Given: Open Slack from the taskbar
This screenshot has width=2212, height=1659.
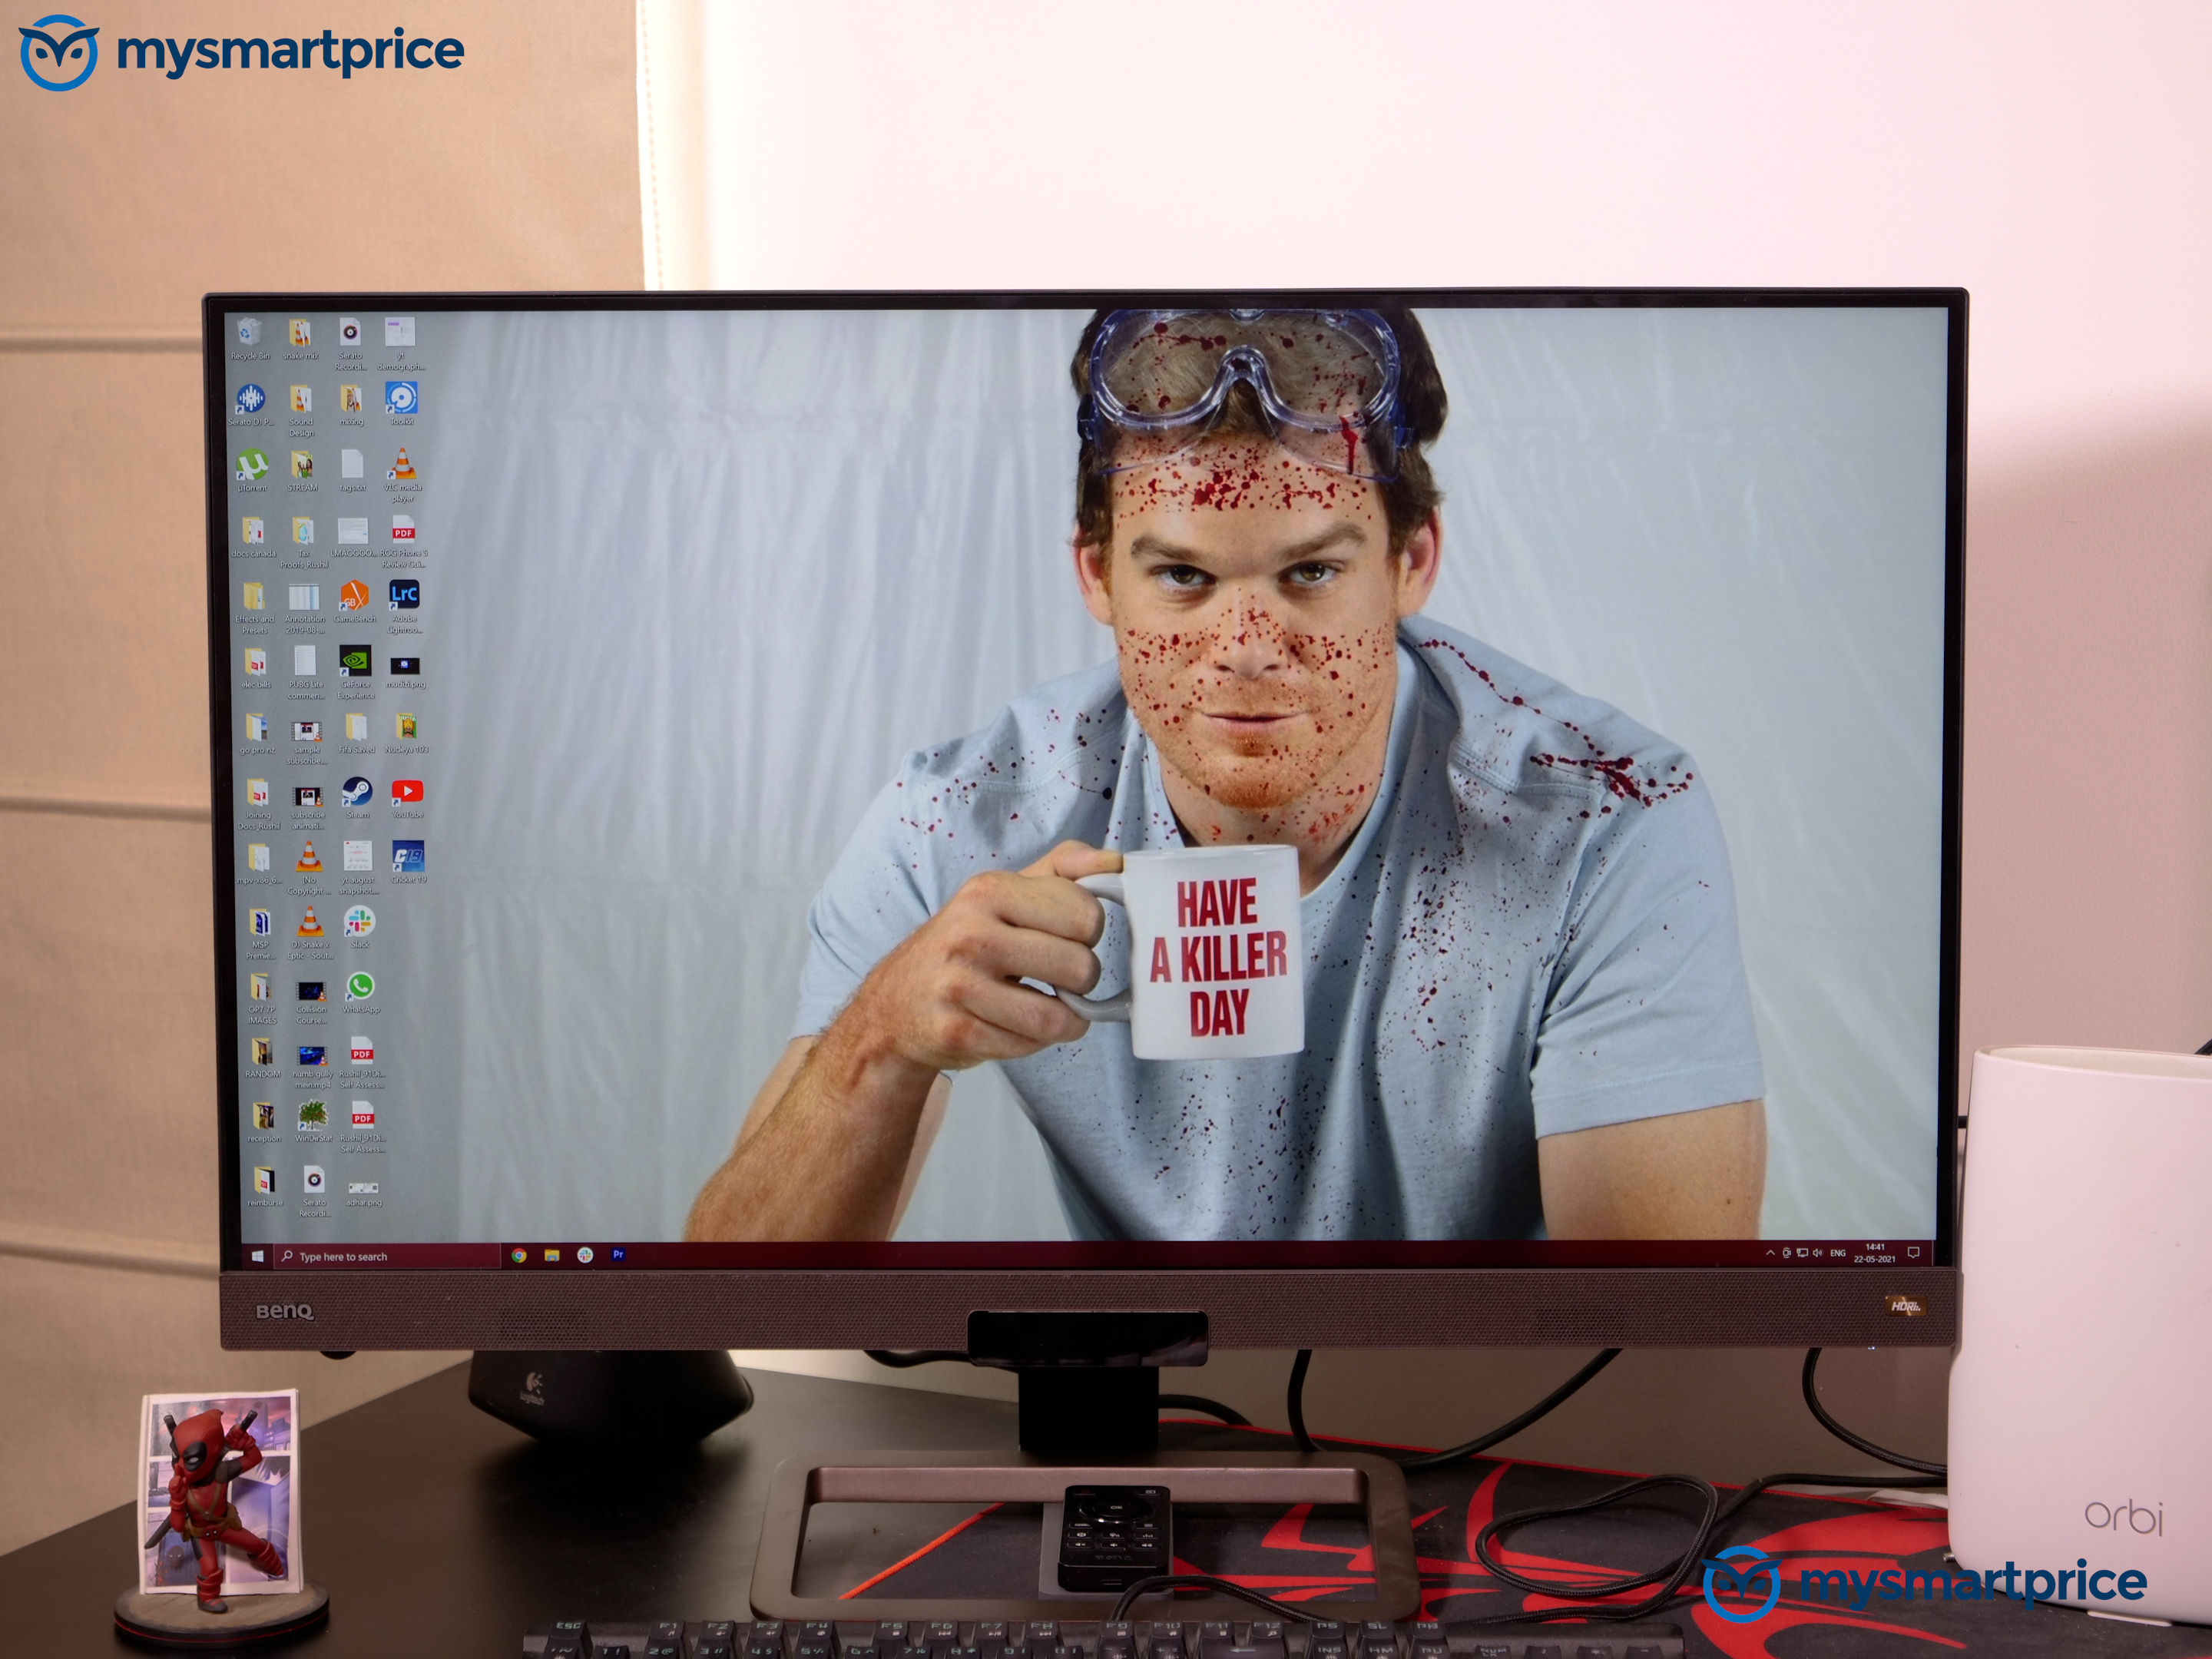Looking at the screenshot, I should [x=585, y=1255].
